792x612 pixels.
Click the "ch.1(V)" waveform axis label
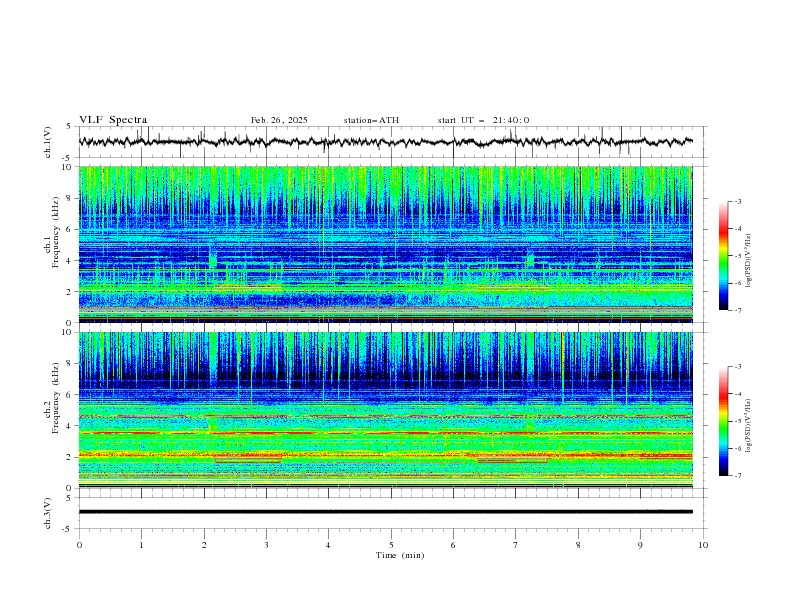(48, 142)
